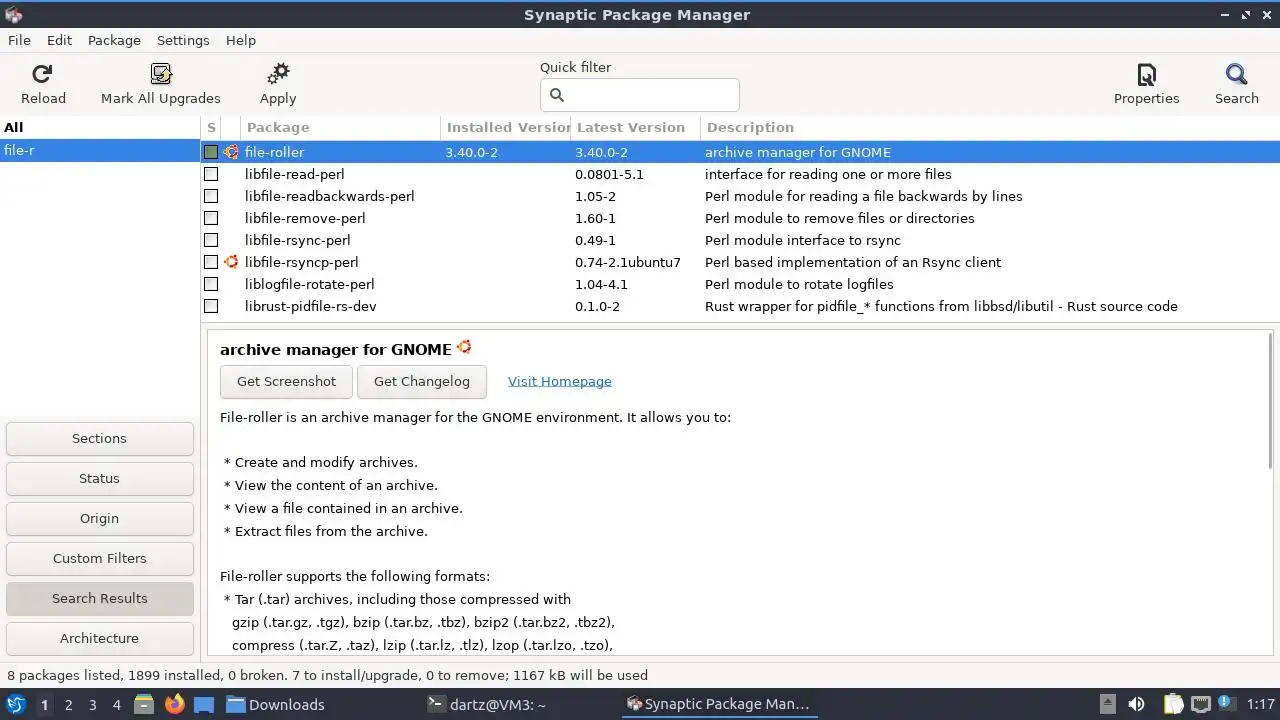Click the Ubuntu icon next to libfile-rsyncp-perl

(231, 262)
